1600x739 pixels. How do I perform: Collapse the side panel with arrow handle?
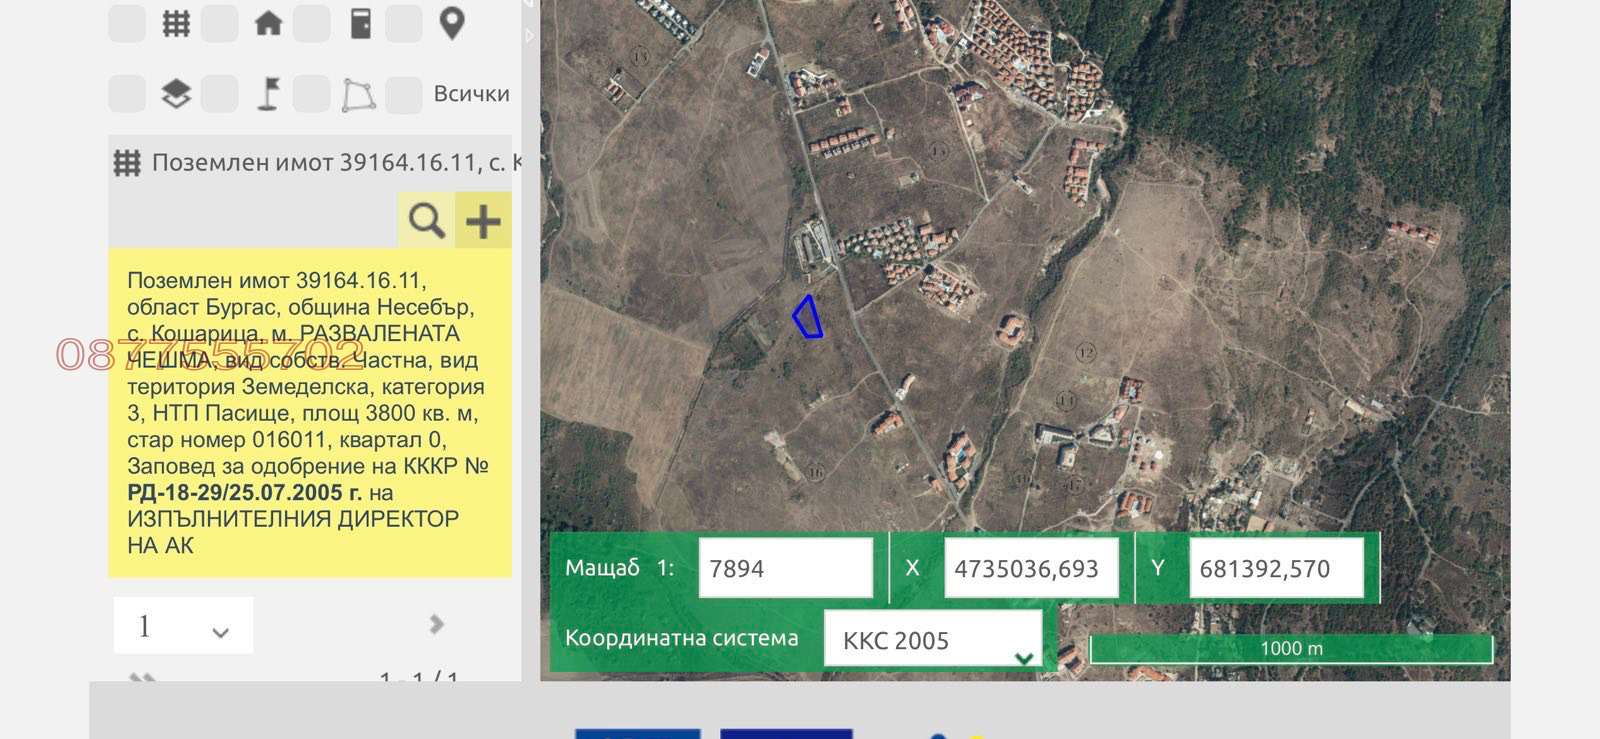point(530,36)
